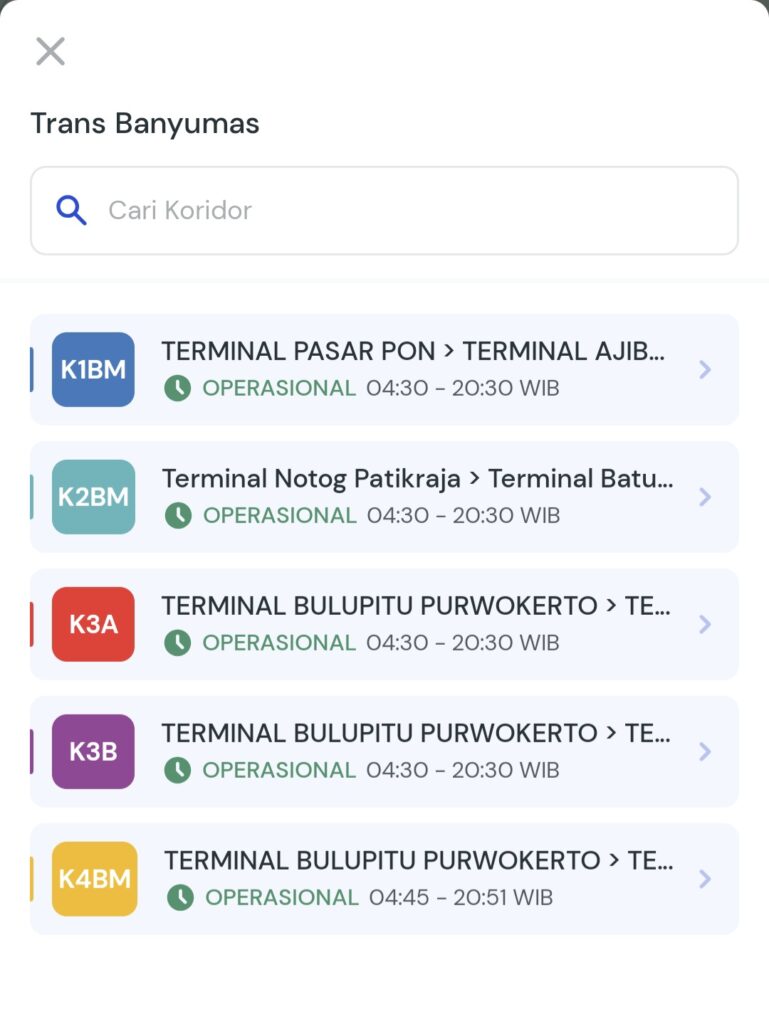Click the blue K1BM corridor badge
The height and width of the screenshot is (1024, 769).
point(93,369)
